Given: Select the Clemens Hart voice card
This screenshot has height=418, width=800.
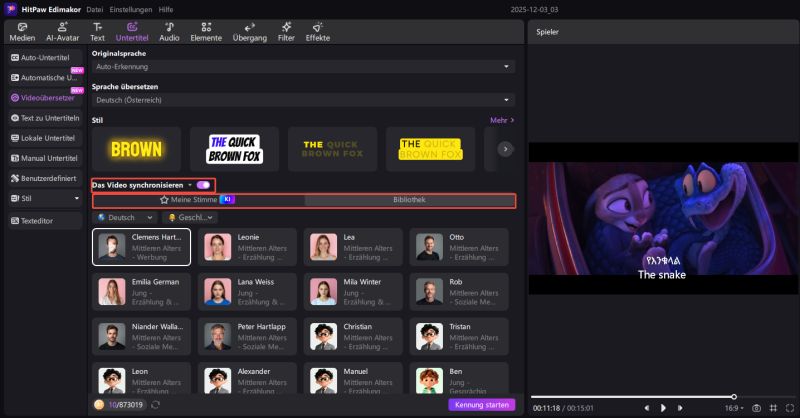Looking at the screenshot, I should [x=141, y=246].
